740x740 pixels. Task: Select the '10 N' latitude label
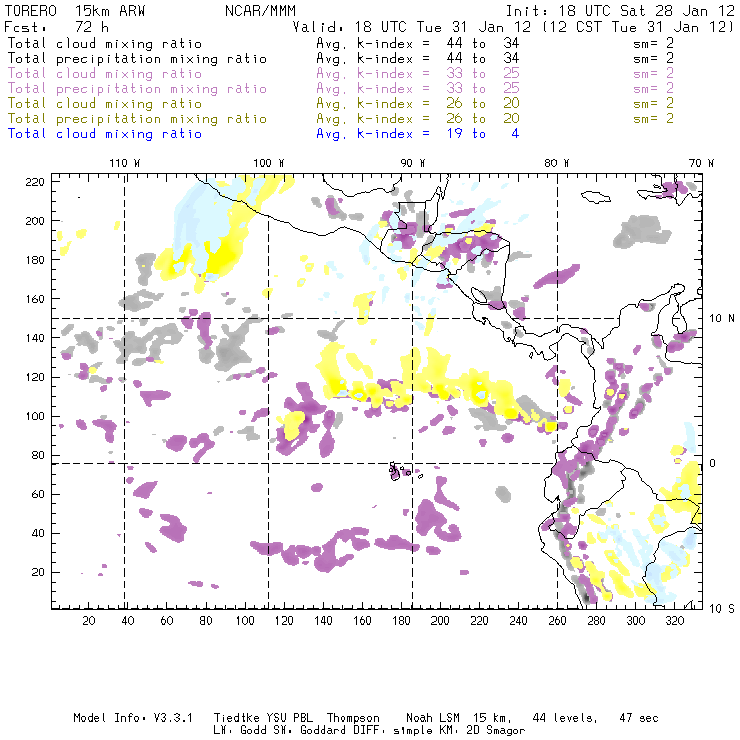point(722,319)
